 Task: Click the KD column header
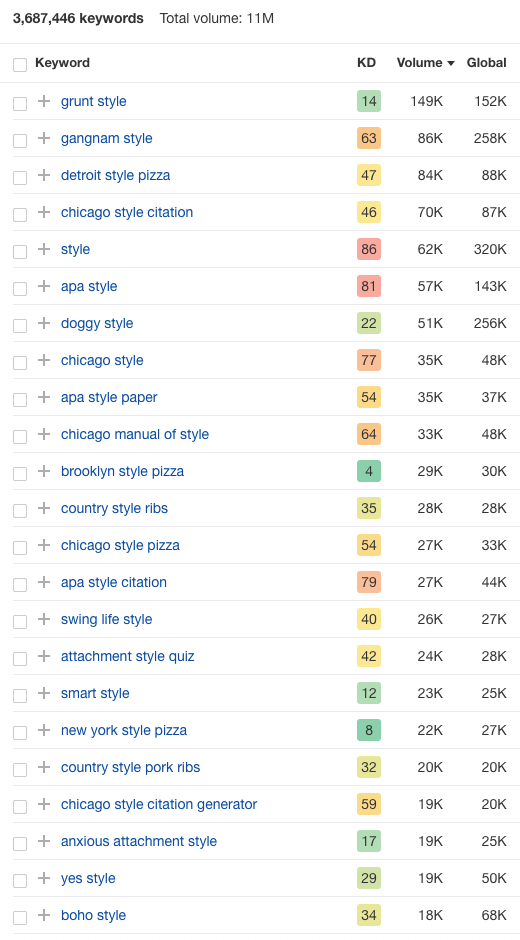coord(366,63)
